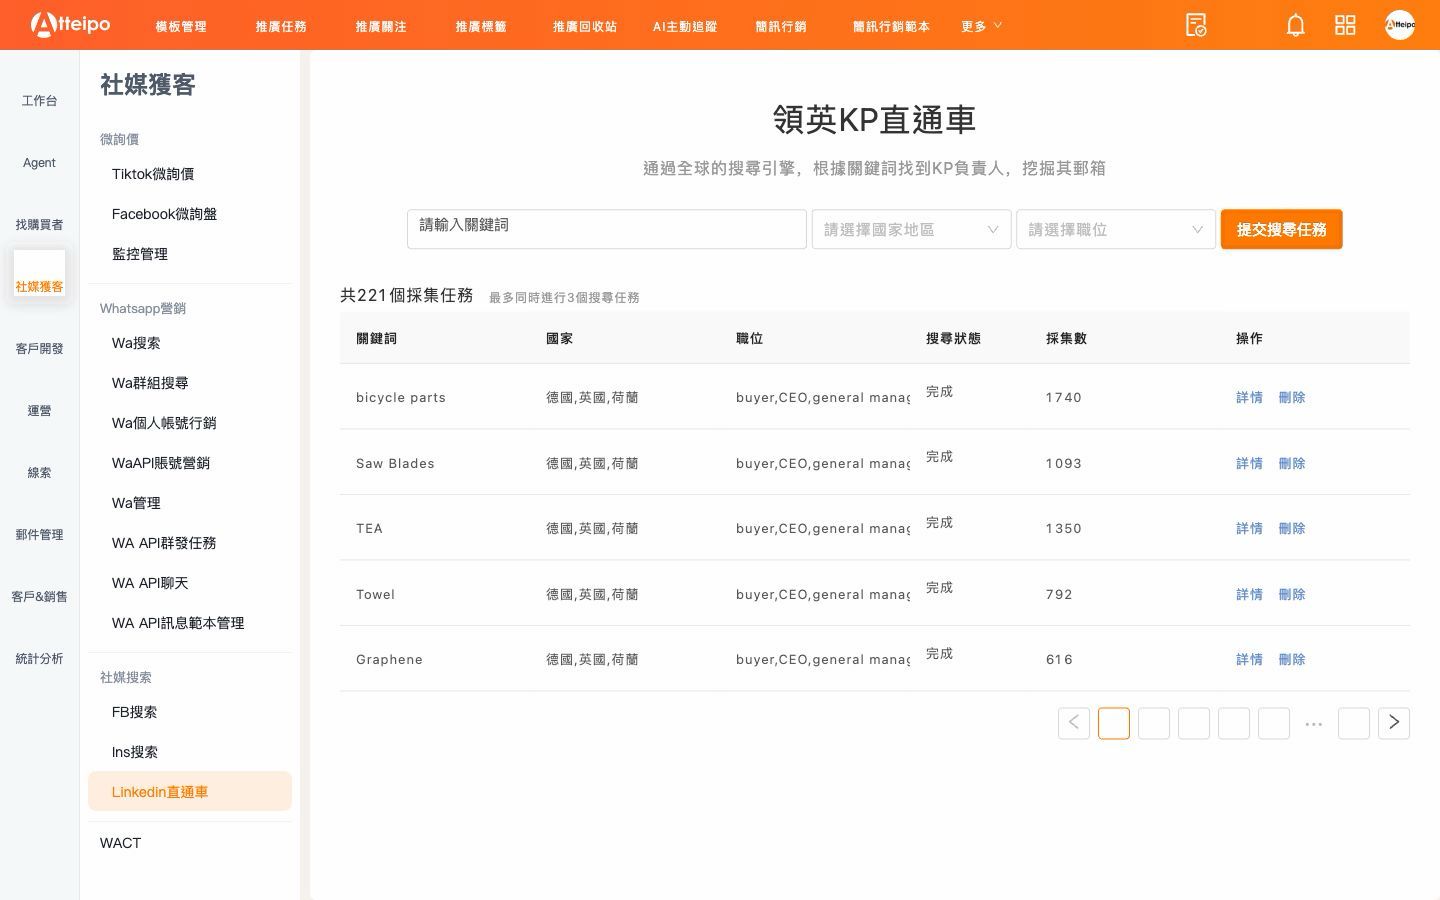Open the task checklist icon in the header

pyautogui.click(x=1196, y=25)
